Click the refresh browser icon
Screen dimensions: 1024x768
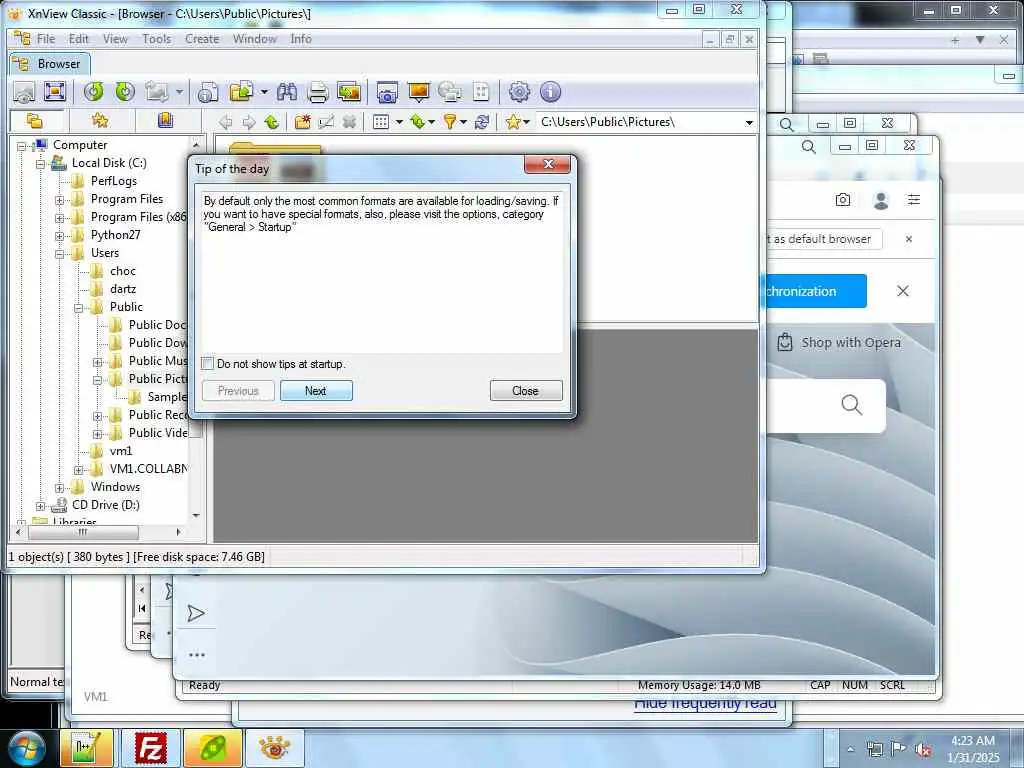coord(482,122)
